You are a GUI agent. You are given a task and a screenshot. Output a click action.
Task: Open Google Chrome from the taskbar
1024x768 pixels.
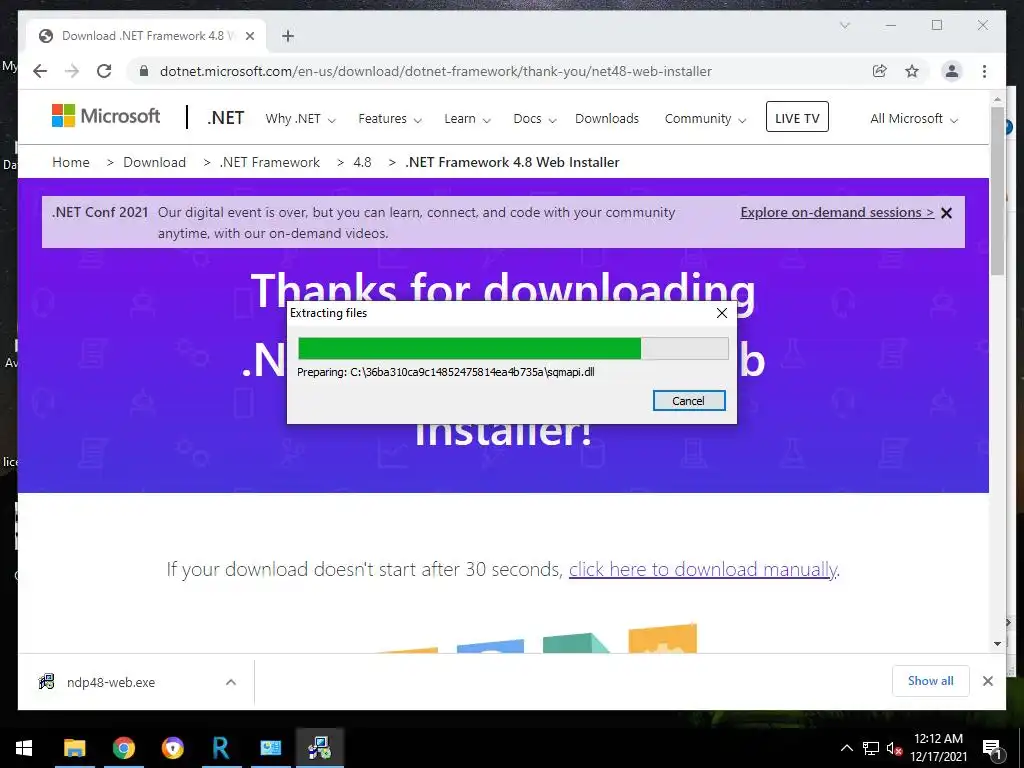click(x=123, y=748)
